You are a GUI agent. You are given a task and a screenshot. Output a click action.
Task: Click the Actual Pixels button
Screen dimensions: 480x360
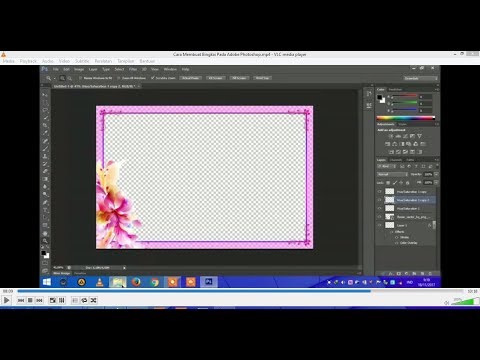click(191, 78)
